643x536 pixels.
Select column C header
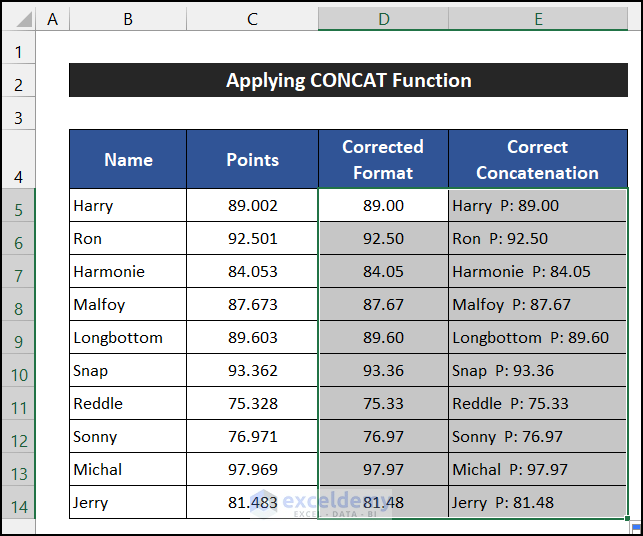click(252, 18)
